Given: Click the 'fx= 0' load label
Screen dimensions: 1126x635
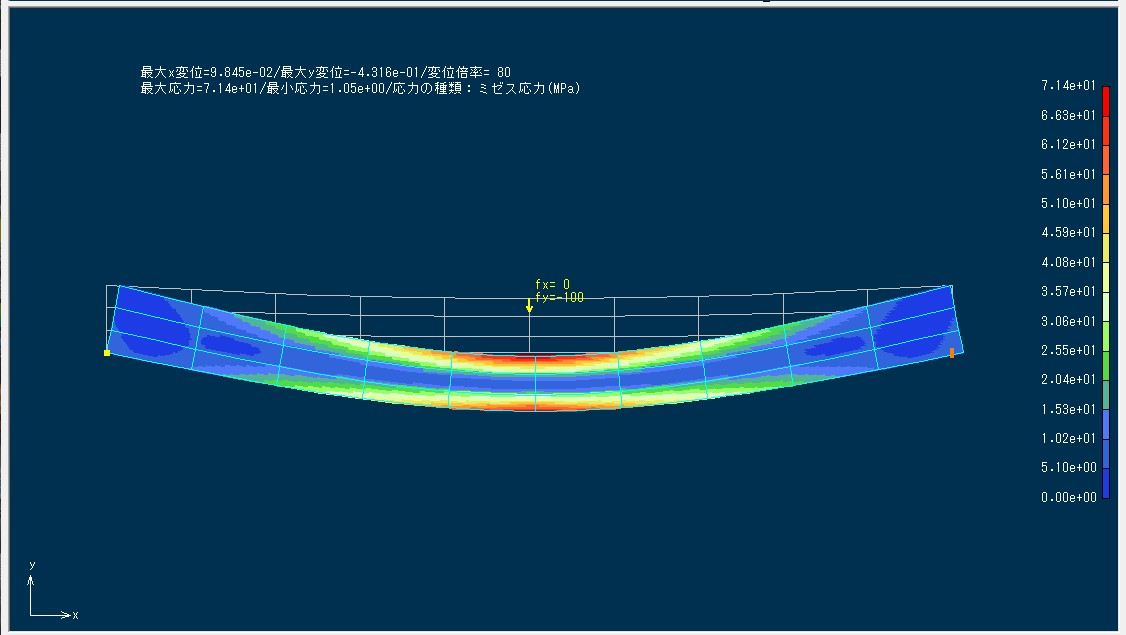Looking at the screenshot, I should pos(552,284).
